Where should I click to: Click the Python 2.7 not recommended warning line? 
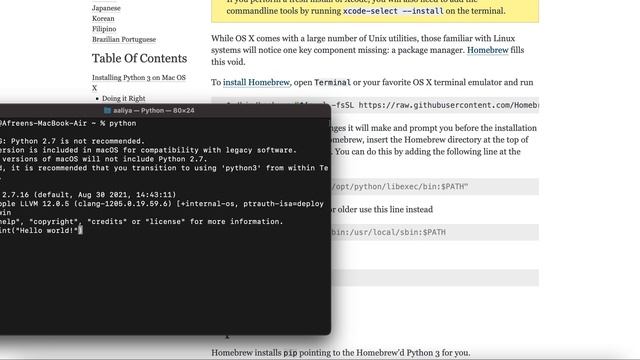click(x=72, y=141)
